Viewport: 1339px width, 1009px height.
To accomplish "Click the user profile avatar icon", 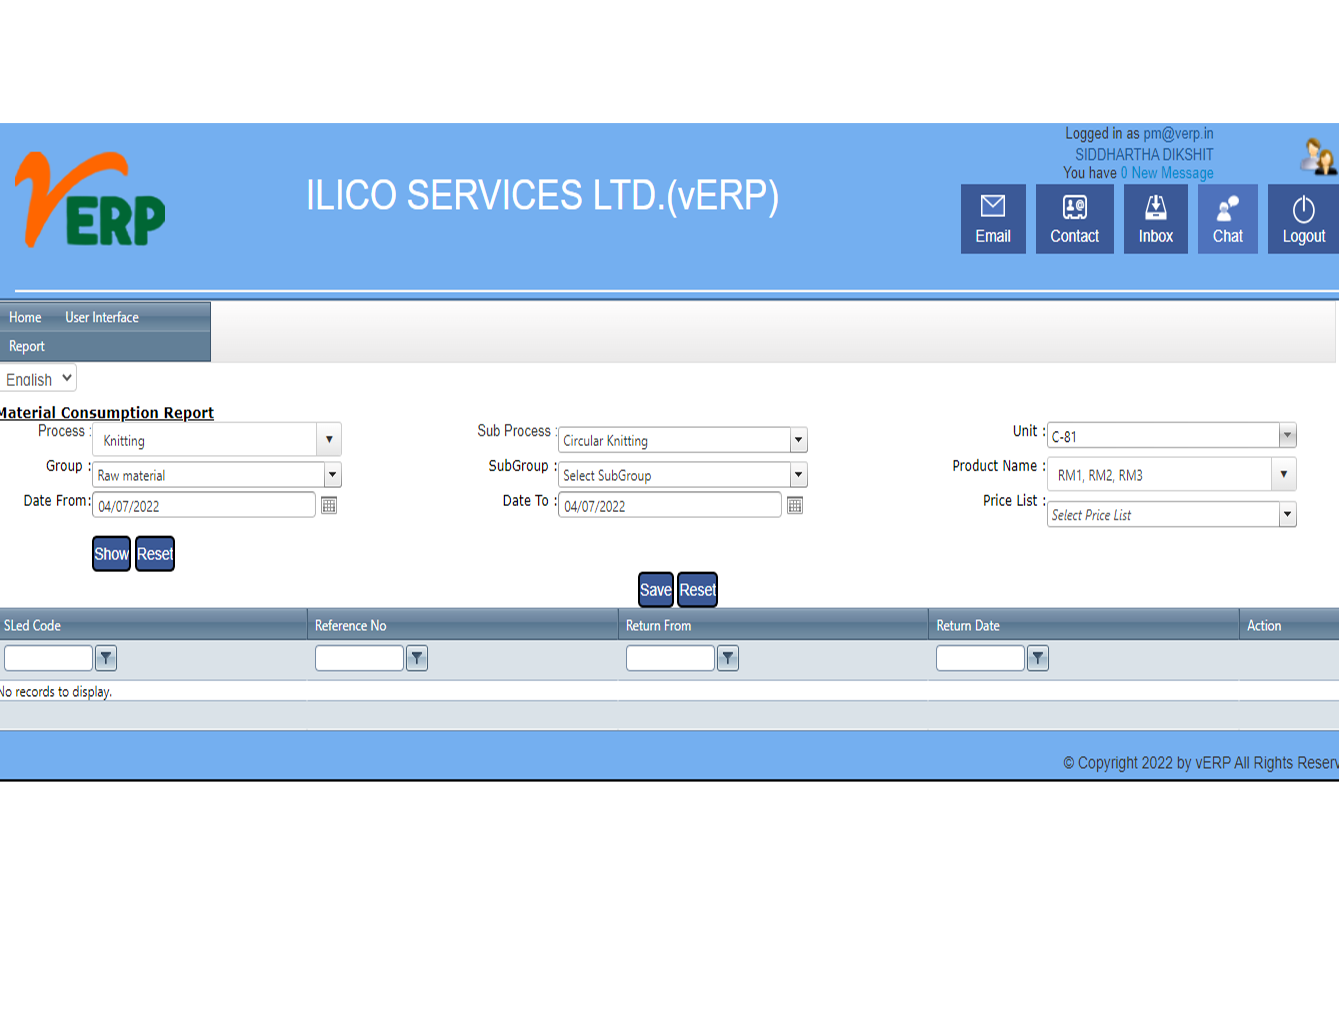I will [1318, 157].
